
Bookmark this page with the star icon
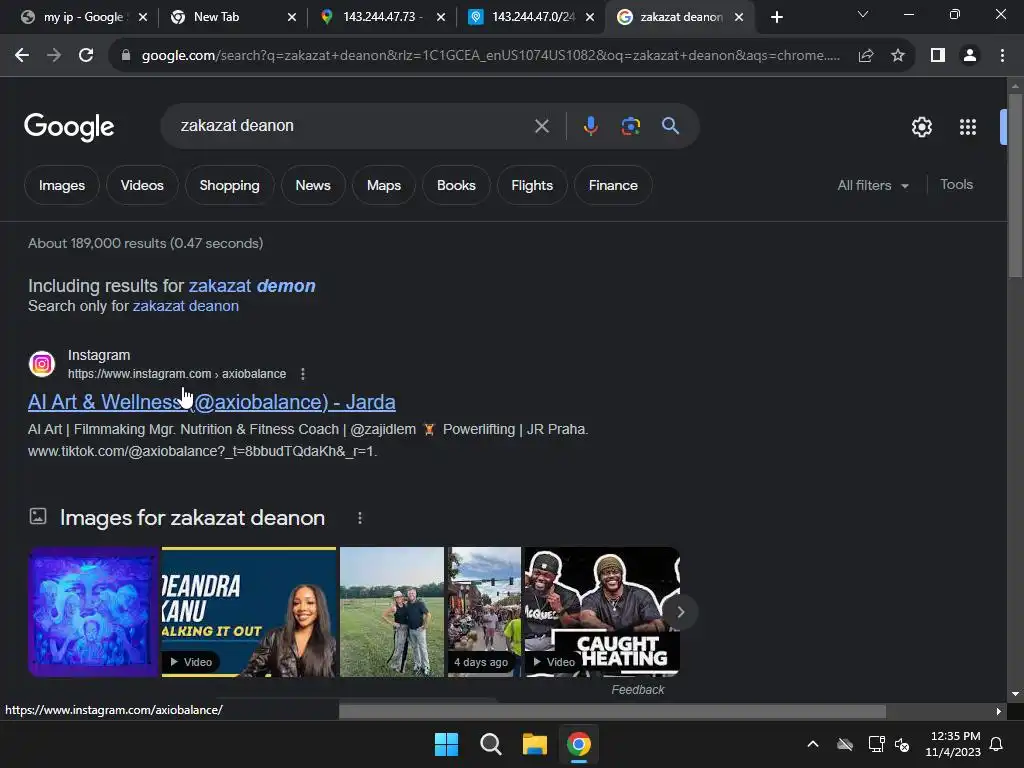tap(898, 56)
